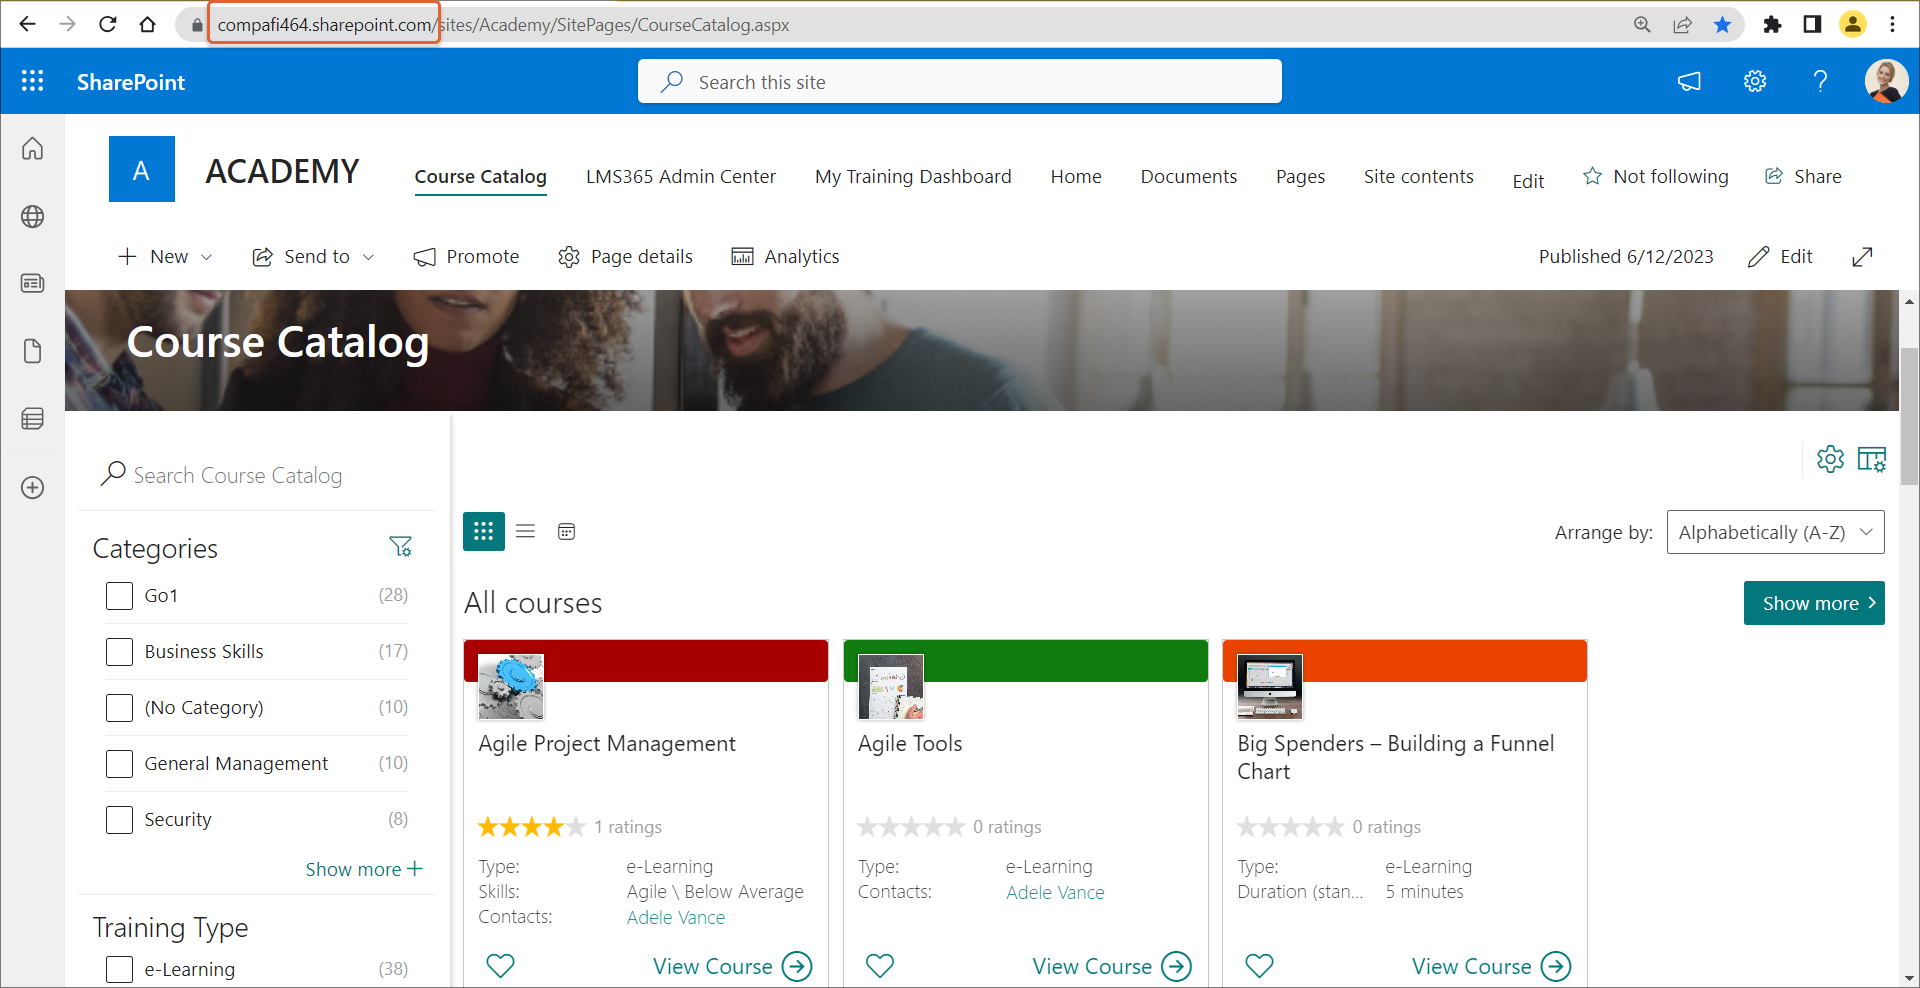Open course catalog web part settings gear
This screenshot has height=988, width=1920.
click(1830, 459)
